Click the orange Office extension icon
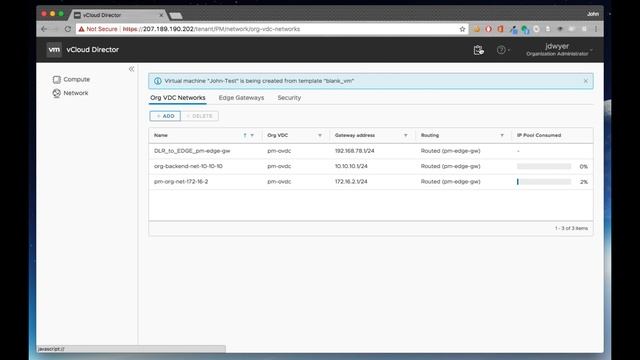Viewport: 640px width, 360px height. point(500,29)
